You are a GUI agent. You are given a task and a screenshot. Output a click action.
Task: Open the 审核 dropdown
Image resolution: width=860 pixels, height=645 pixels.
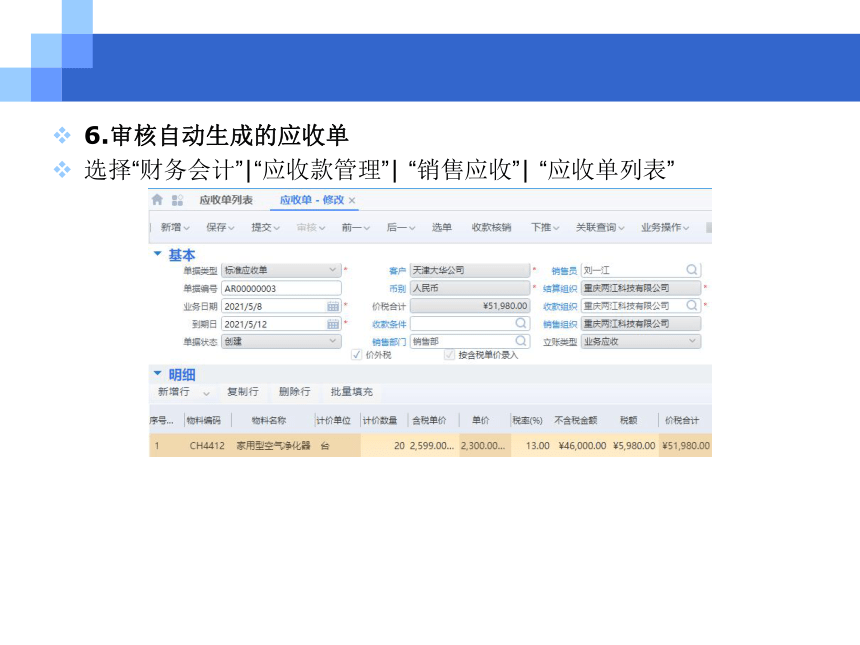pyautogui.click(x=311, y=227)
